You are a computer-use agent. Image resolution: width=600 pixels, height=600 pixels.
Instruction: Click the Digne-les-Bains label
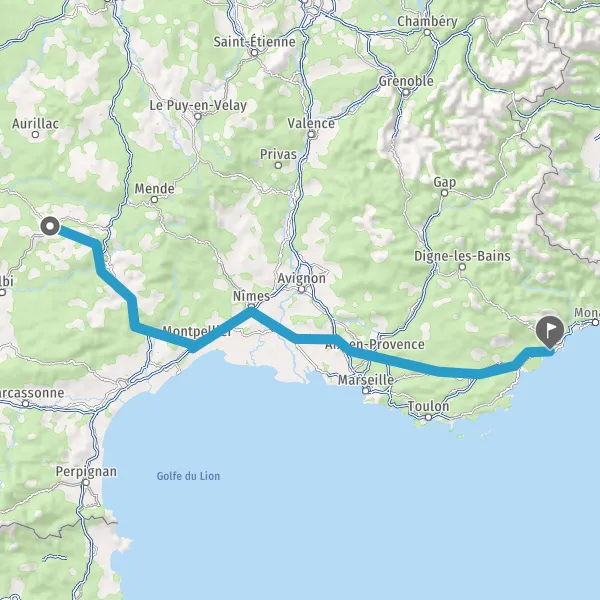click(x=462, y=256)
